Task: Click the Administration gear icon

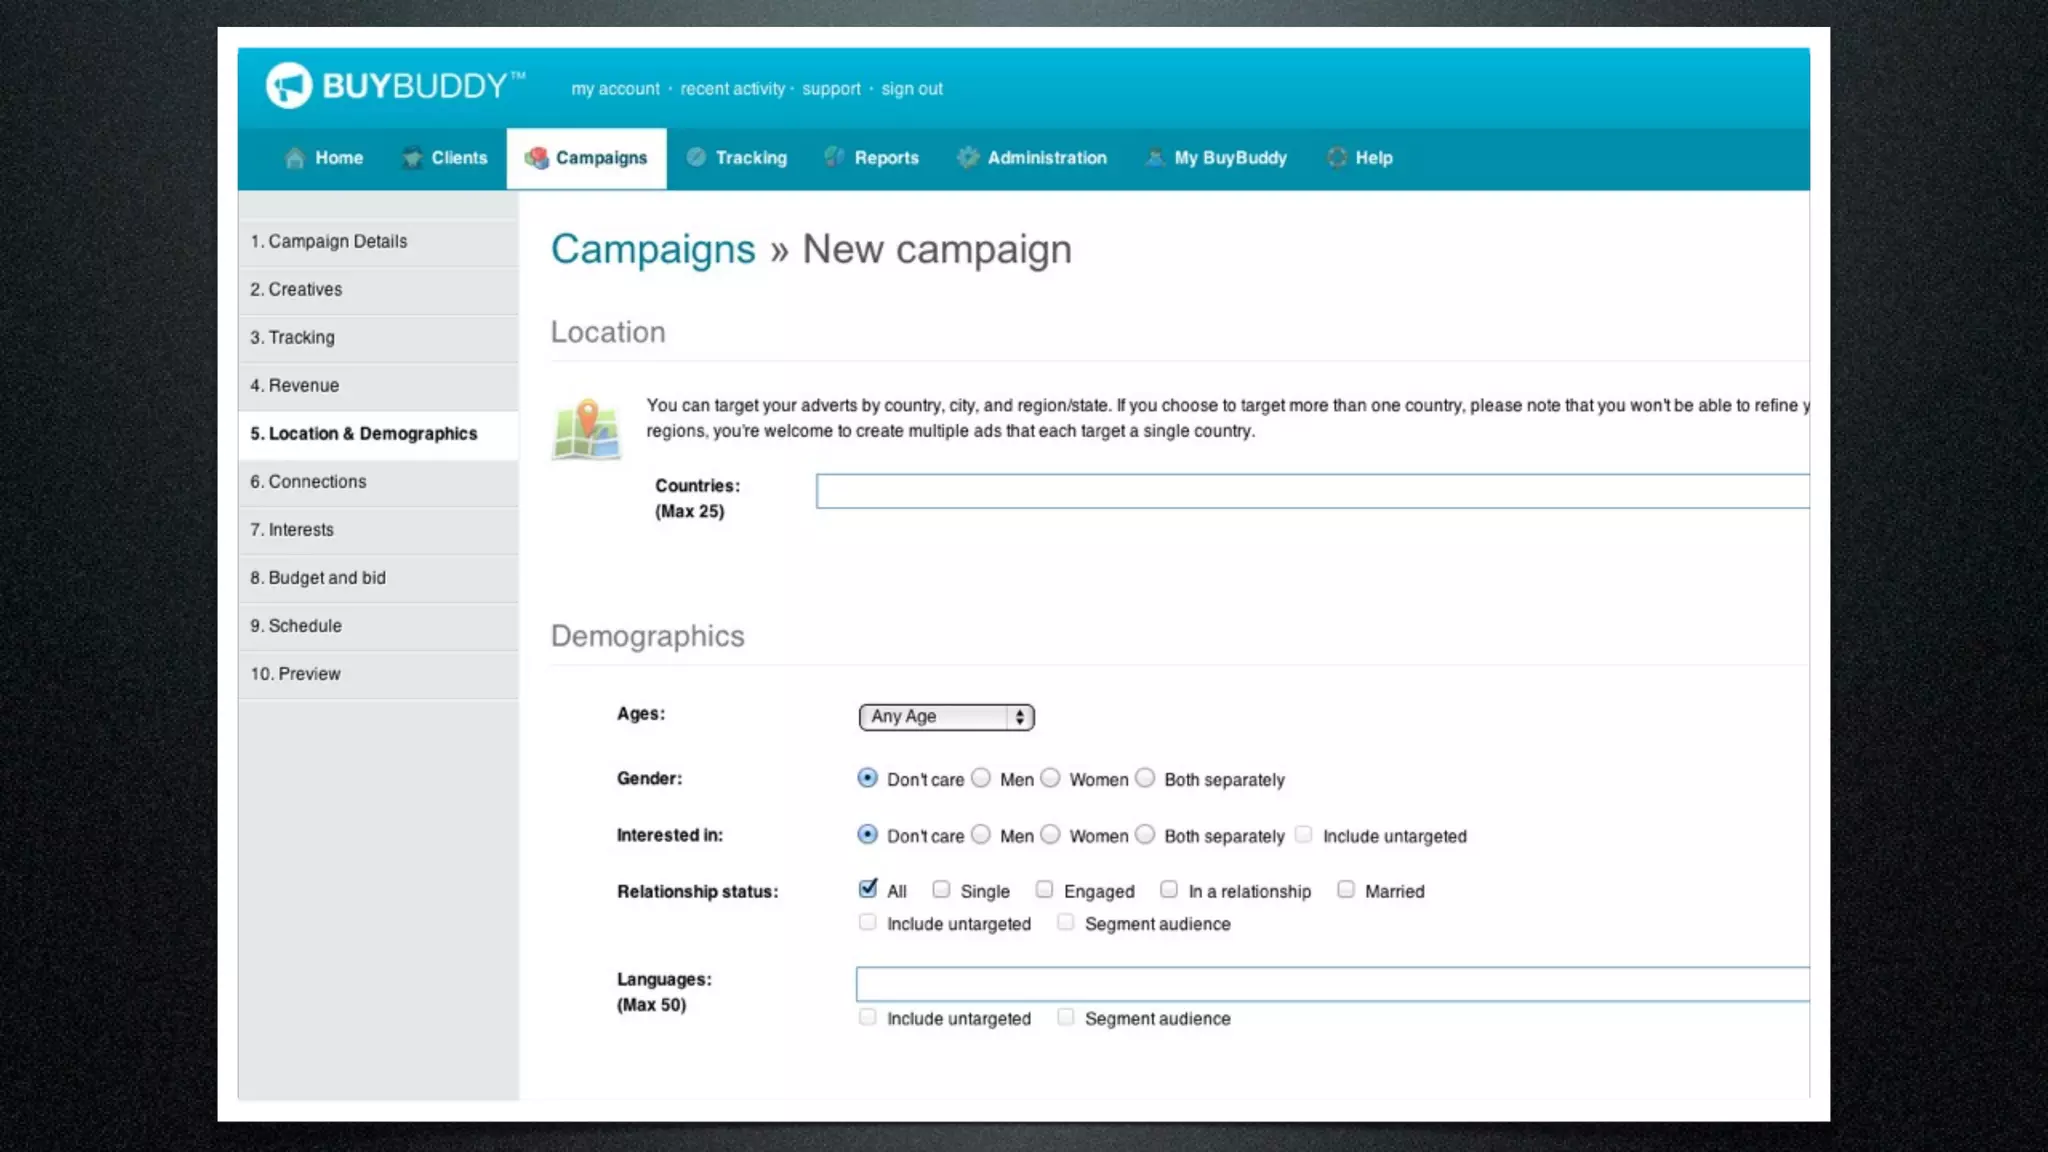Action: point(967,158)
